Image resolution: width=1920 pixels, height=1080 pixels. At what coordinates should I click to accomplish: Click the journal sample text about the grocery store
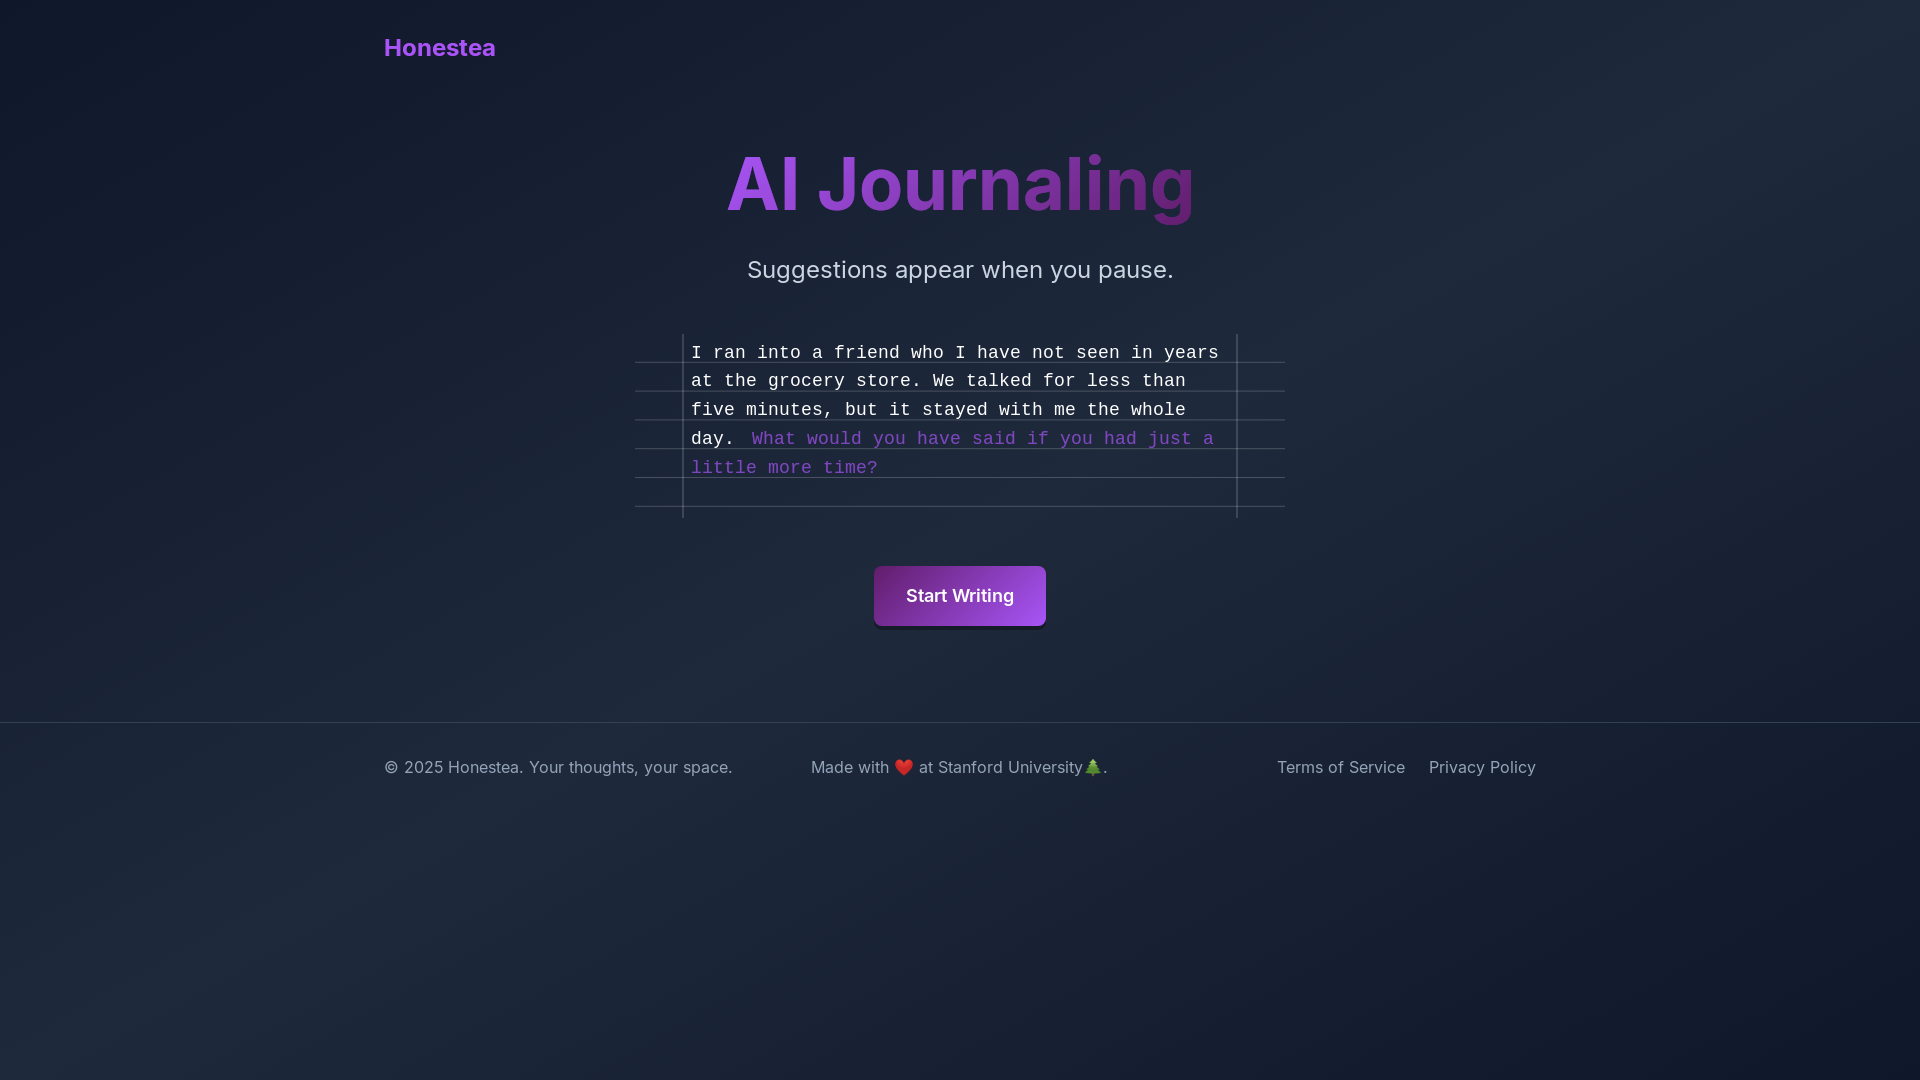point(954,395)
